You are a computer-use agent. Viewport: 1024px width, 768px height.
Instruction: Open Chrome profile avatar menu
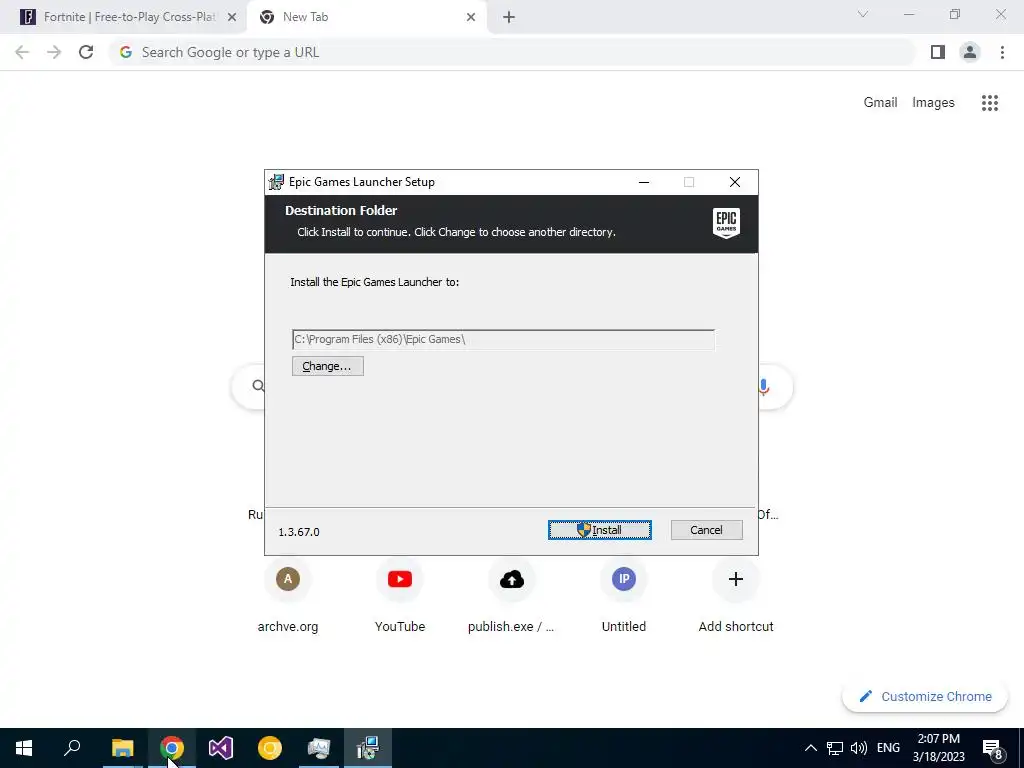tap(970, 52)
